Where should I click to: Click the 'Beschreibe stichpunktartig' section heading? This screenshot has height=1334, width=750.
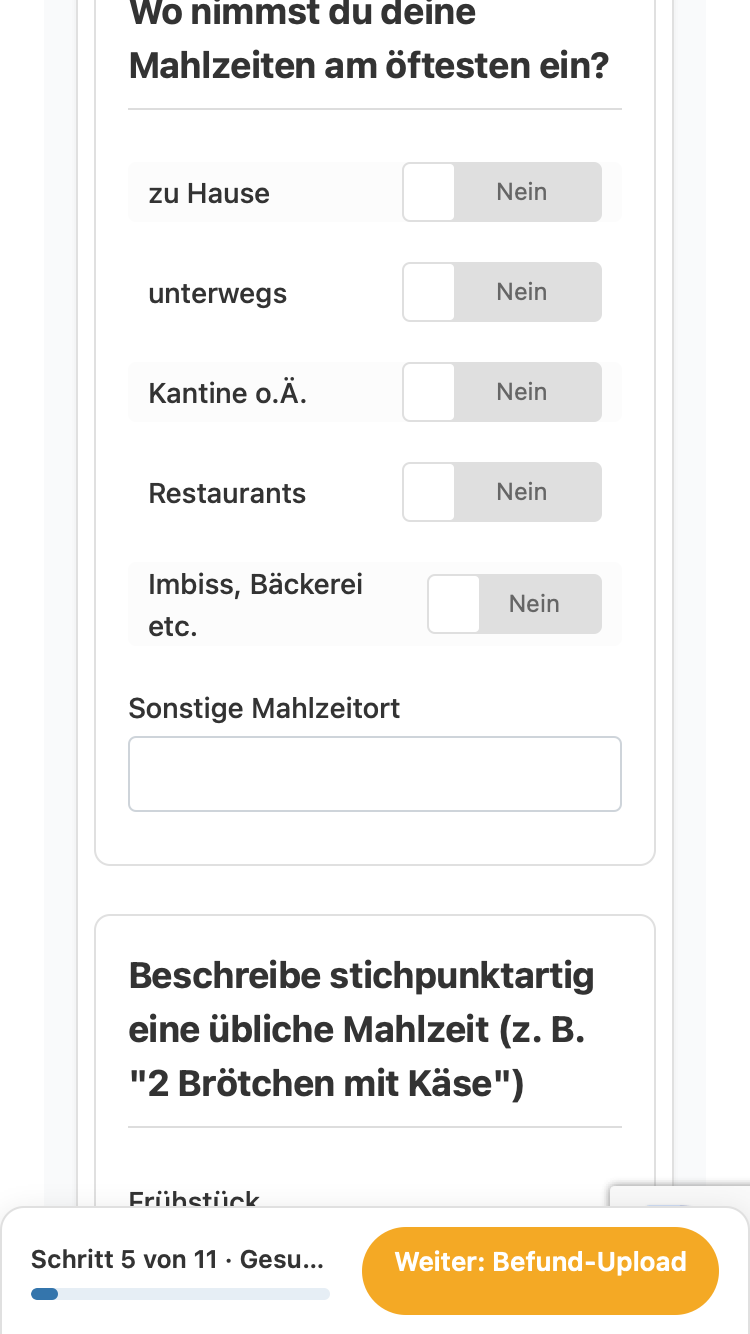point(361,1030)
